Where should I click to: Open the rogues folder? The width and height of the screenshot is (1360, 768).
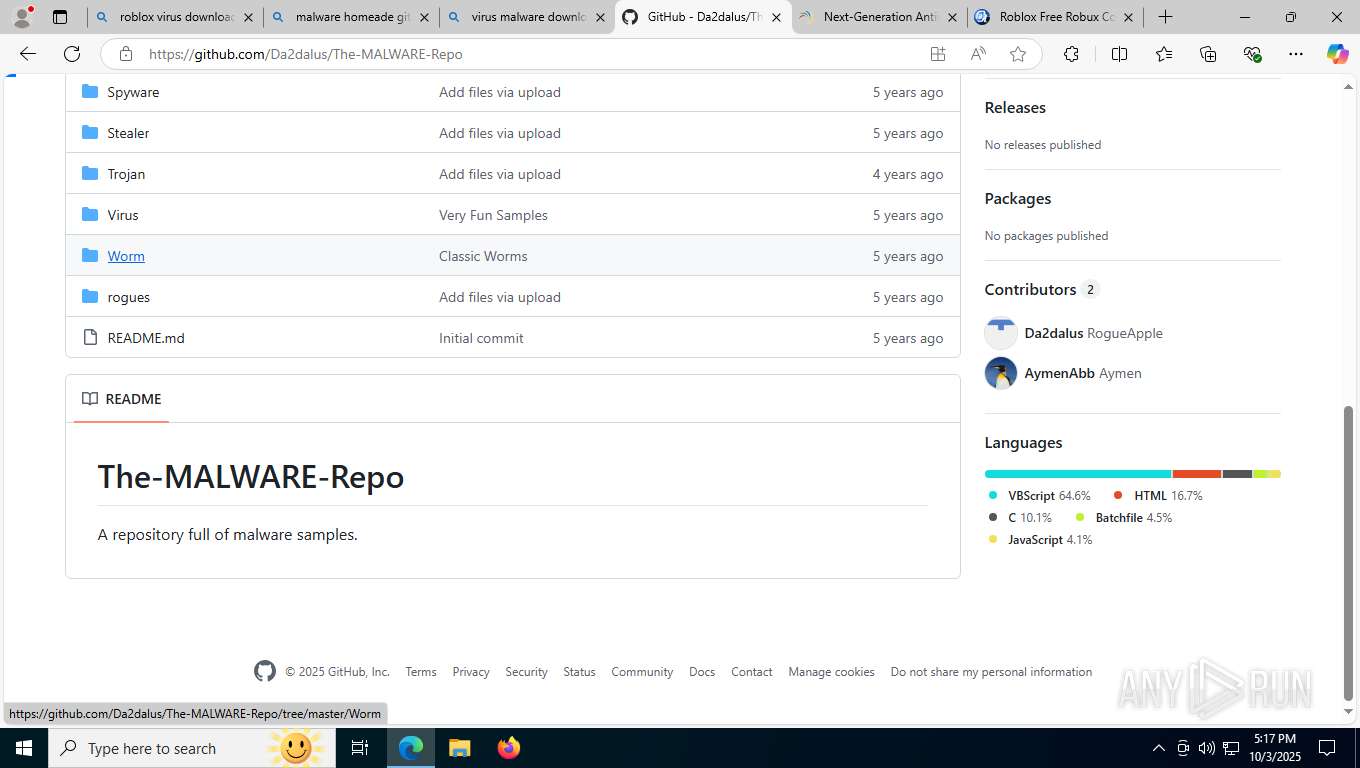(128, 297)
